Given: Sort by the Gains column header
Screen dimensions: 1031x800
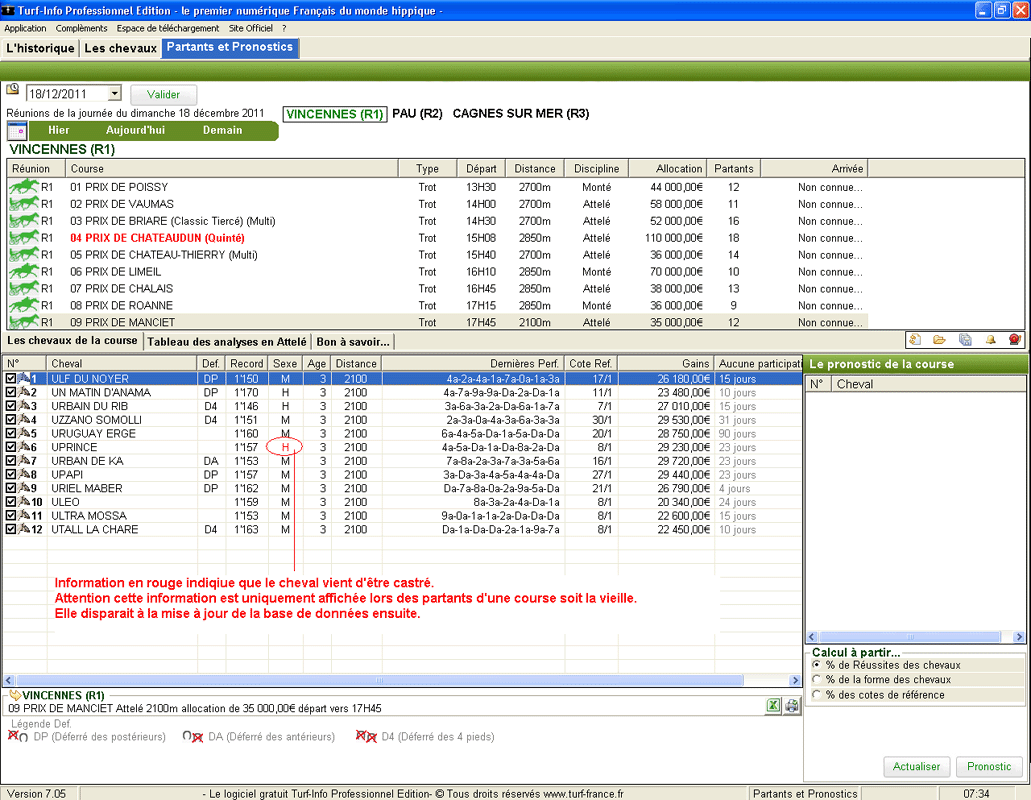Looking at the screenshot, I should point(665,364).
